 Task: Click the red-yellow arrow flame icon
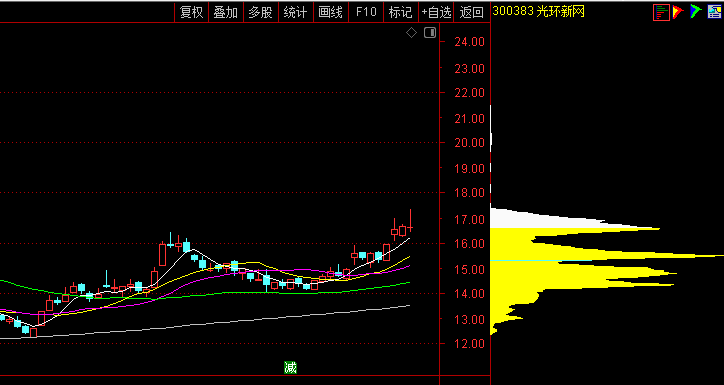coord(678,12)
